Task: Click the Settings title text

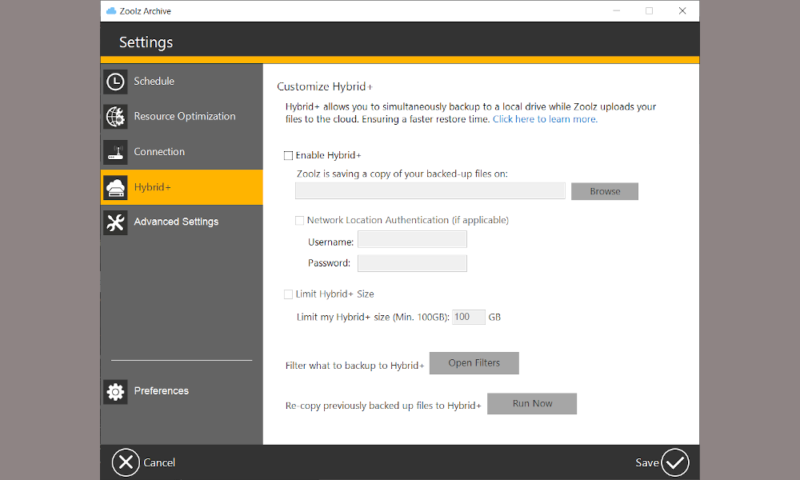Action: [146, 42]
